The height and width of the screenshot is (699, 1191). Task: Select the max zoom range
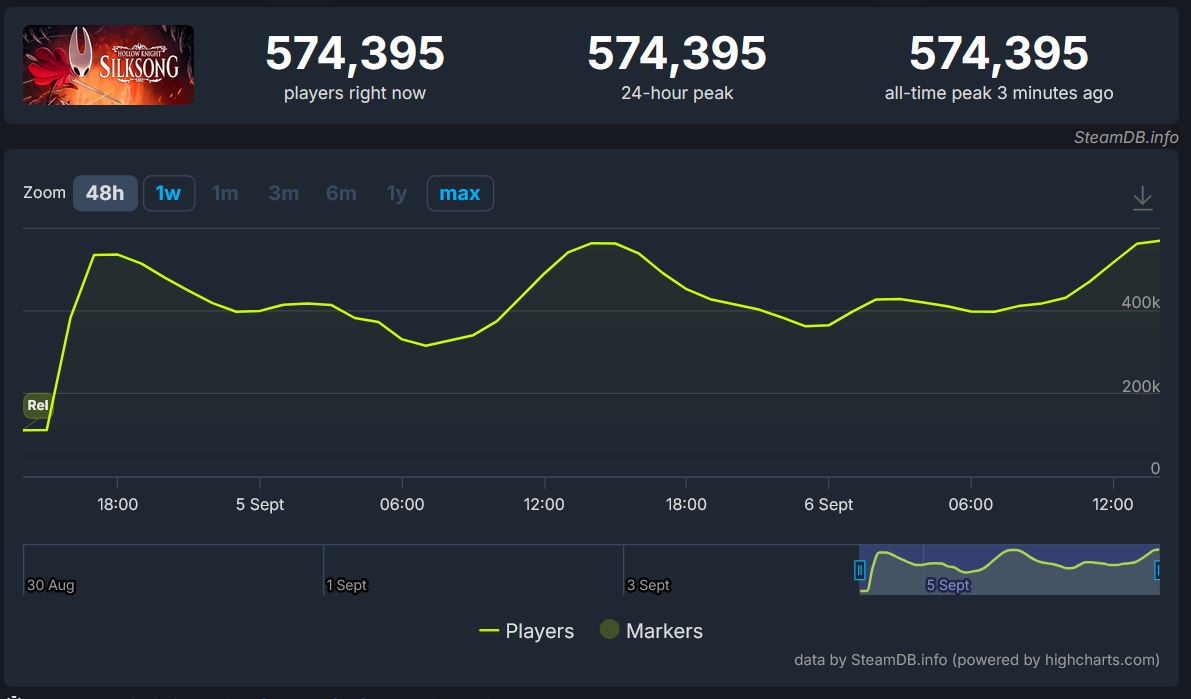[x=460, y=193]
